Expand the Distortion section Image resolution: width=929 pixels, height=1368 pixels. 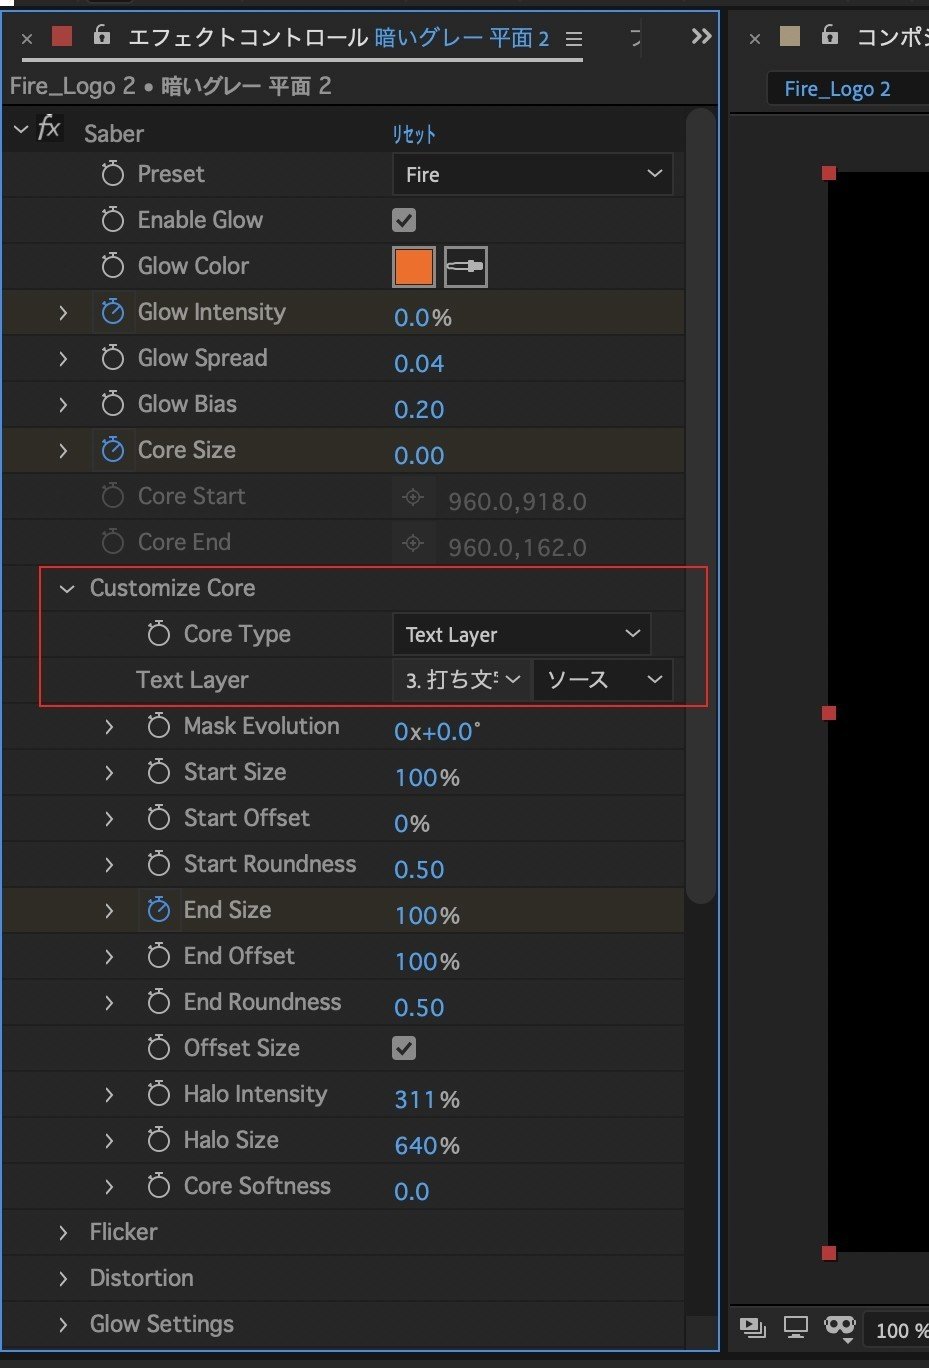(x=63, y=1279)
